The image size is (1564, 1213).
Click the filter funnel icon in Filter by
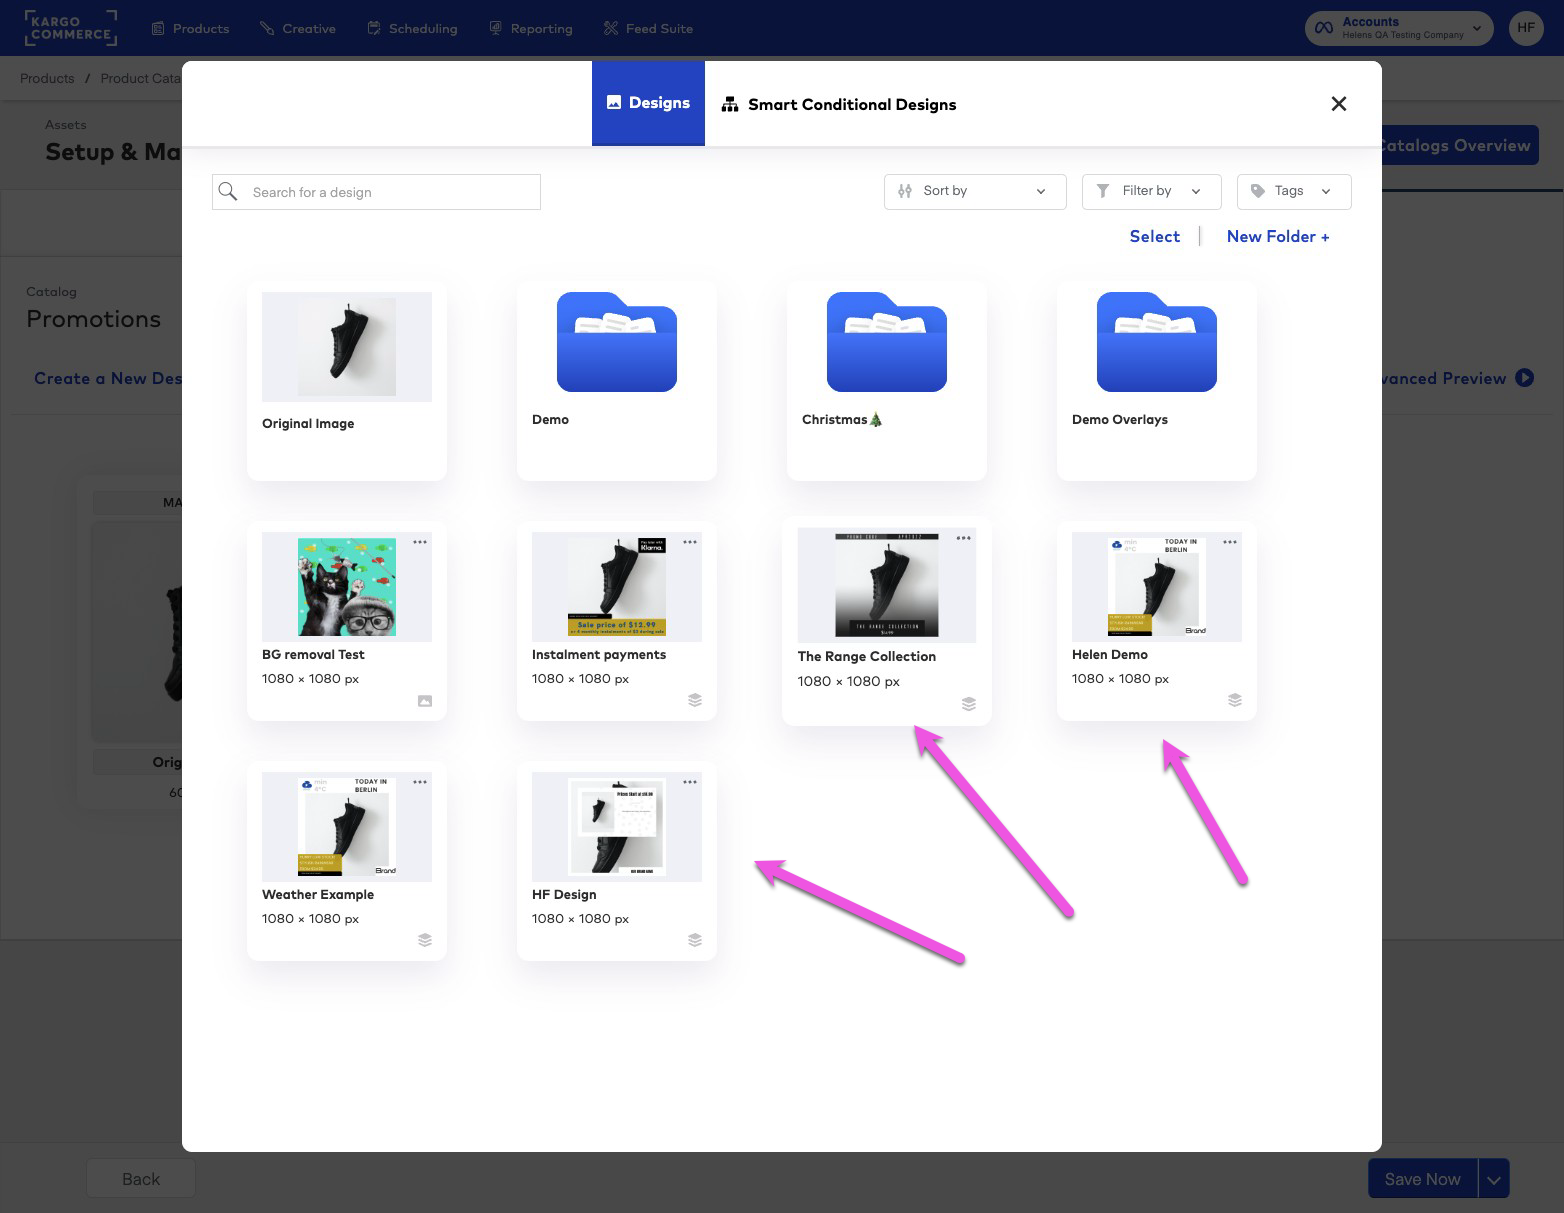1103,191
